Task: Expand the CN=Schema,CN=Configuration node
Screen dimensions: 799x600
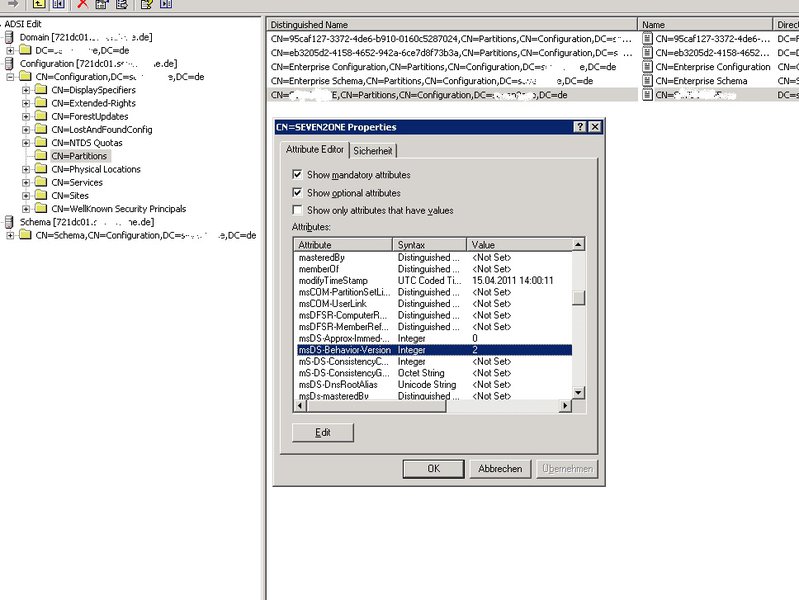Action: pyautogui.click(x=10, y=236)
